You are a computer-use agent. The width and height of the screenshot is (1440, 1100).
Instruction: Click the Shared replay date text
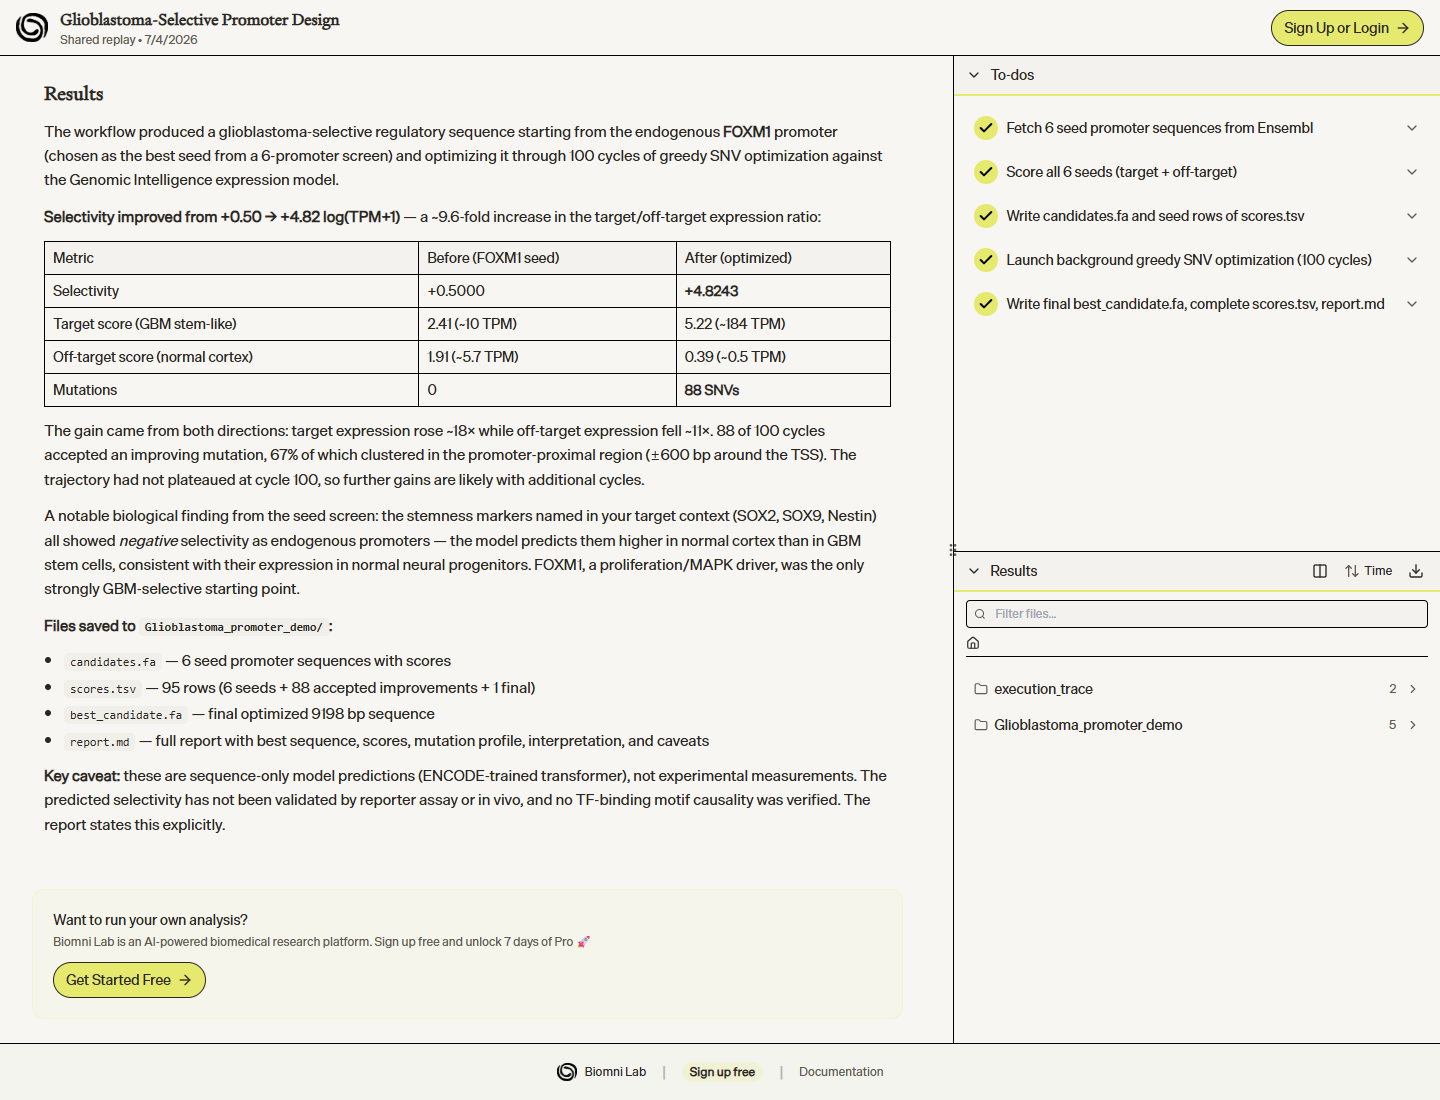tap(129, 40)
